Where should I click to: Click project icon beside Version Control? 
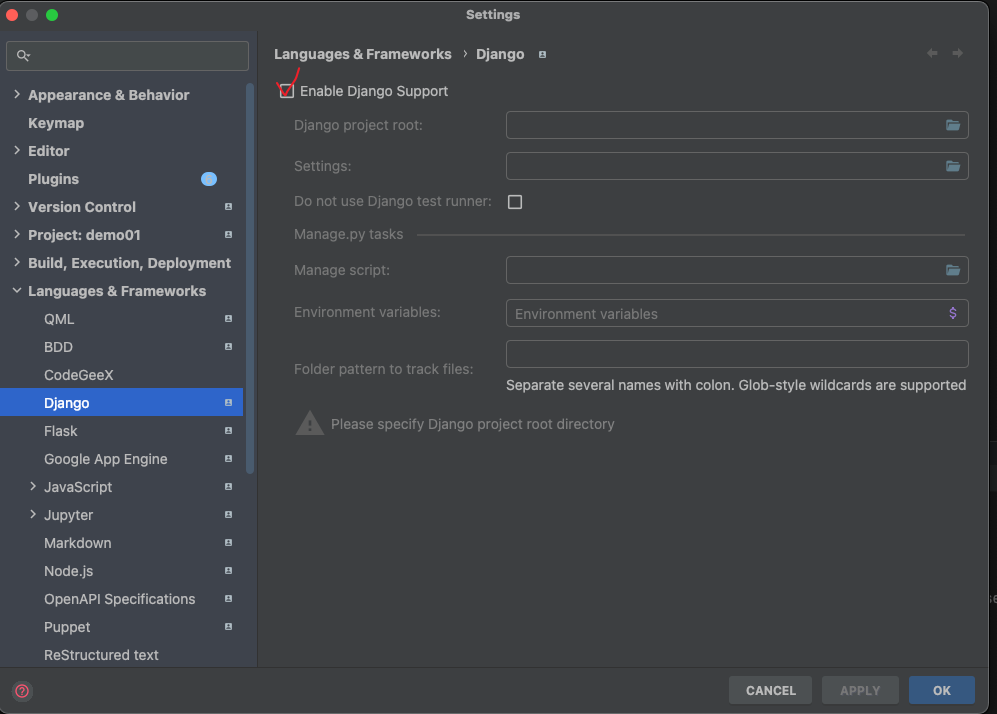[x=228, y=207]
